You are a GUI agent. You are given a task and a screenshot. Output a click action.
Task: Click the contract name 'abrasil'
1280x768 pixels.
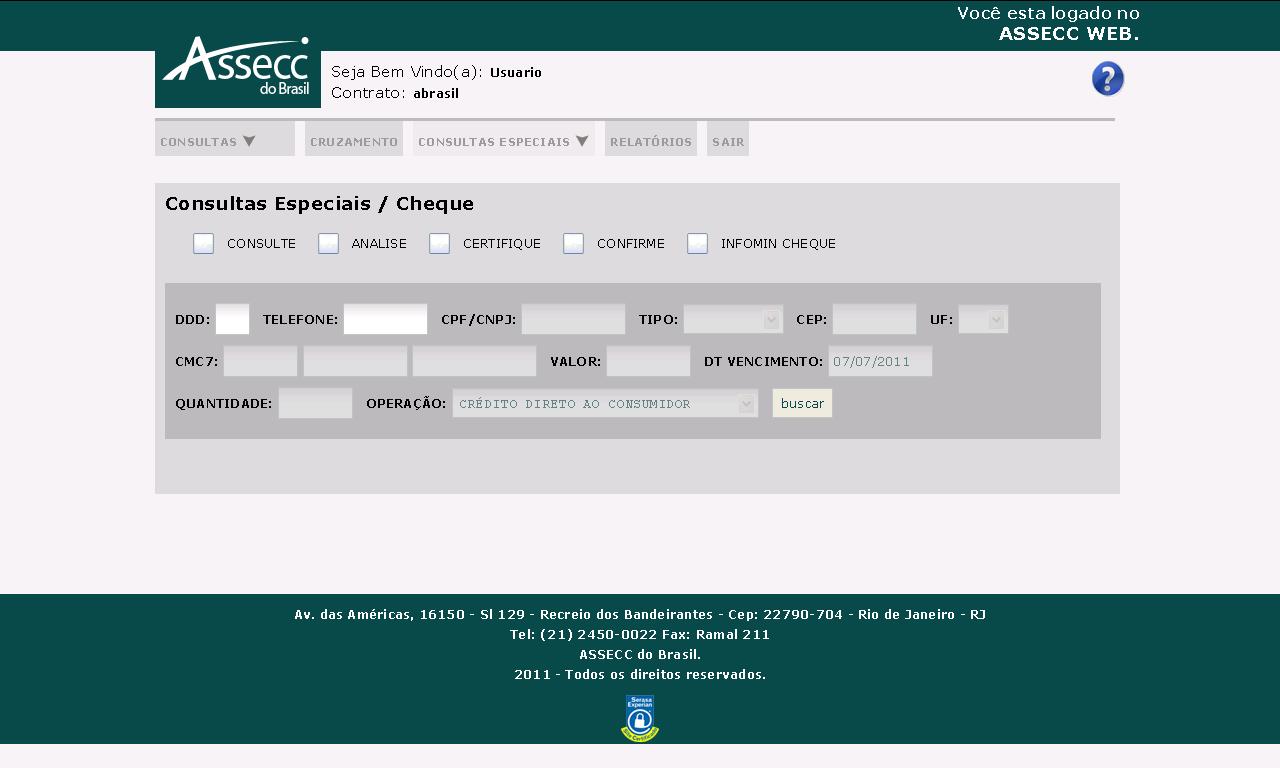point(436,94)
